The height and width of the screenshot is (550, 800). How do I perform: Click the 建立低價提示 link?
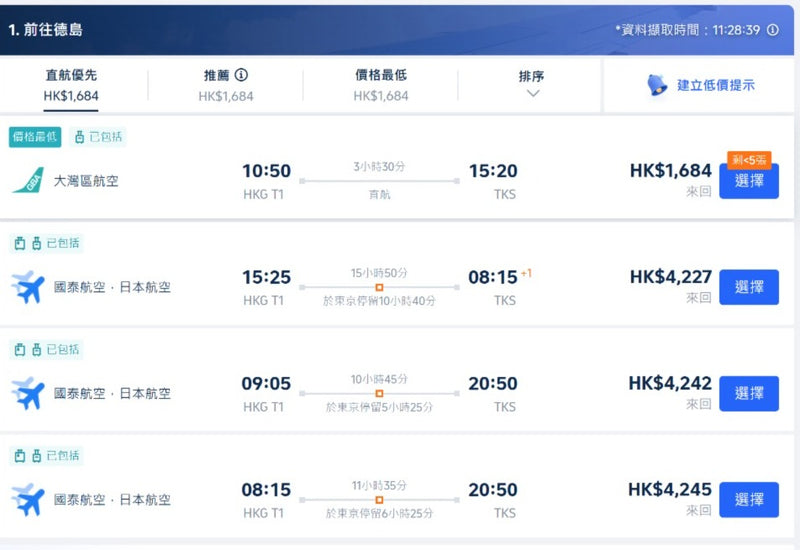point(716,85)
